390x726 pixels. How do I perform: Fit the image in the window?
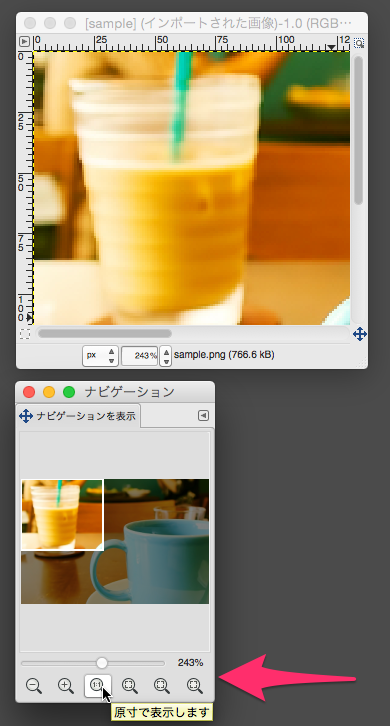click(x=130, y=686)
